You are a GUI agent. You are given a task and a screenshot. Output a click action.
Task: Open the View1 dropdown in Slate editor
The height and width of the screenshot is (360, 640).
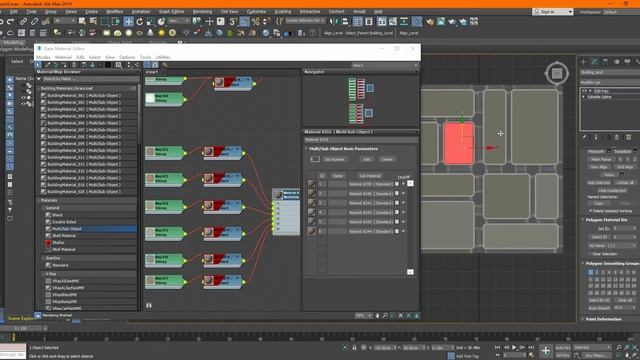385,65
